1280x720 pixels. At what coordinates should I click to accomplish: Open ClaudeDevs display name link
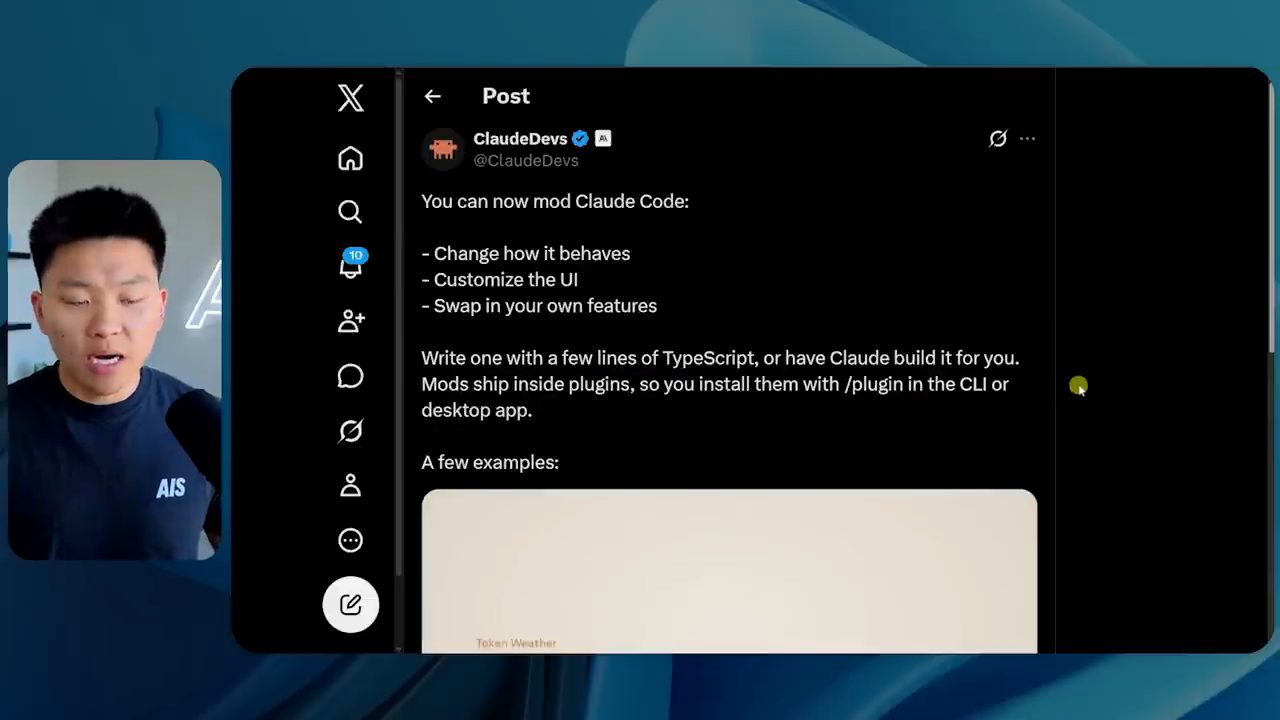click(x=520, y=139)
